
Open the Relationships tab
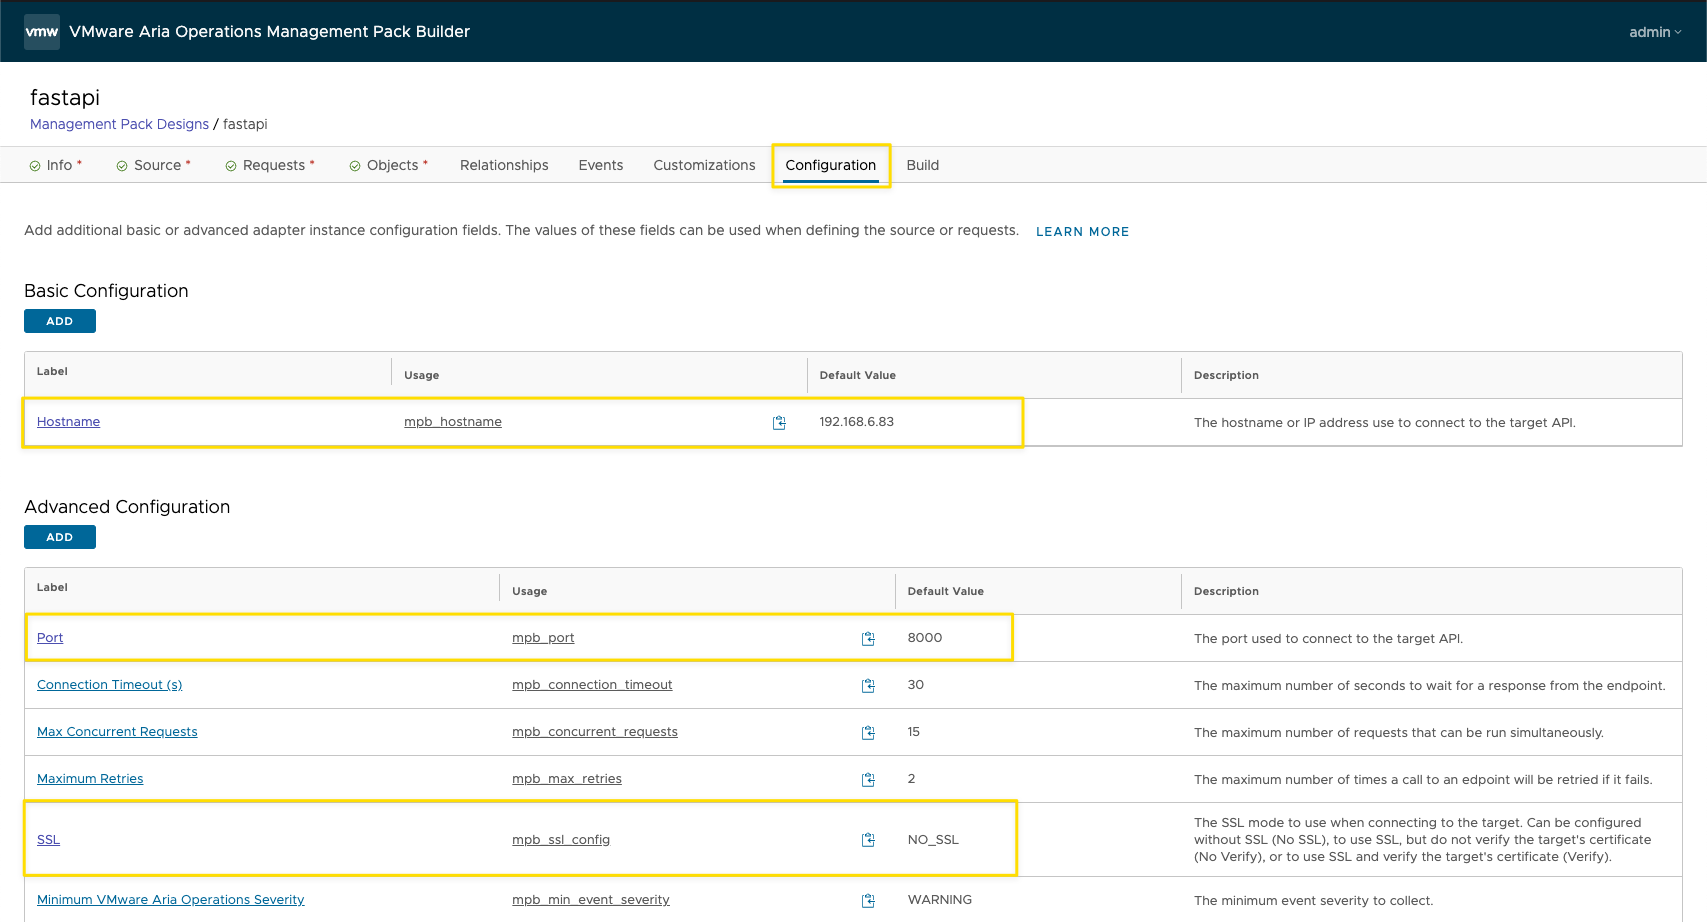coord(504,165)
